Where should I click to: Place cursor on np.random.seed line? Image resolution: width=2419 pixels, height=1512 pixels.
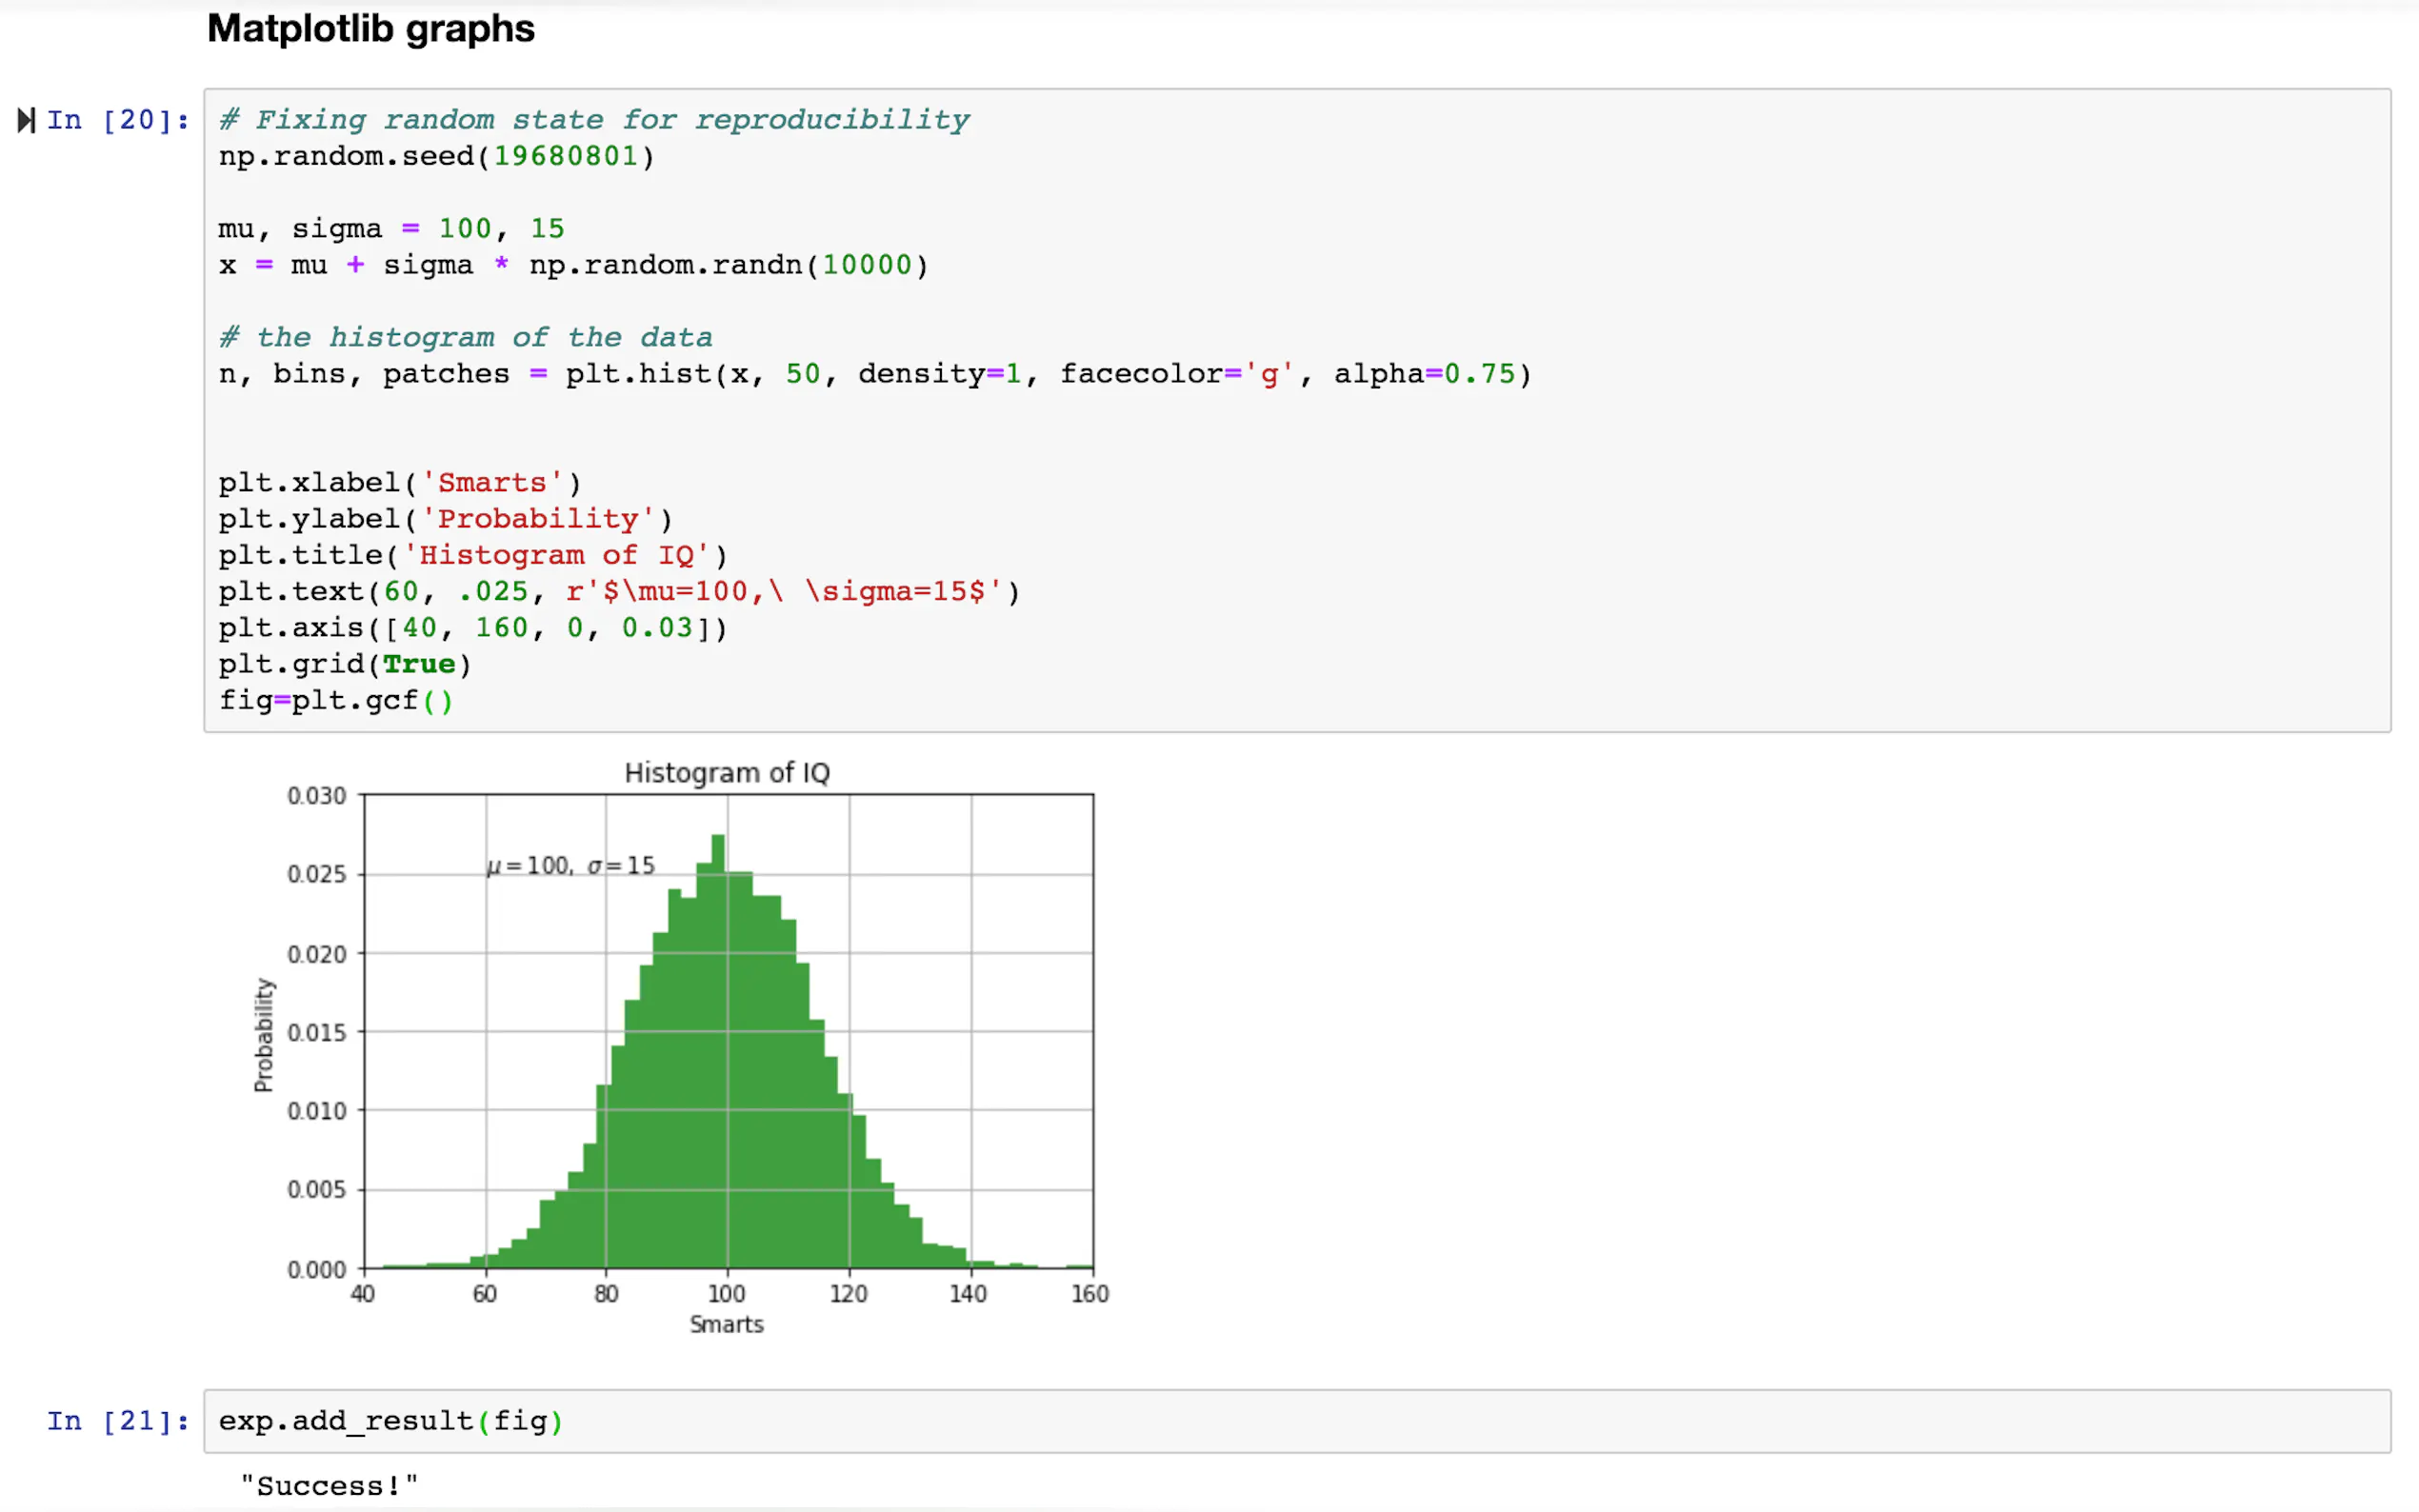tap(436, 157)
